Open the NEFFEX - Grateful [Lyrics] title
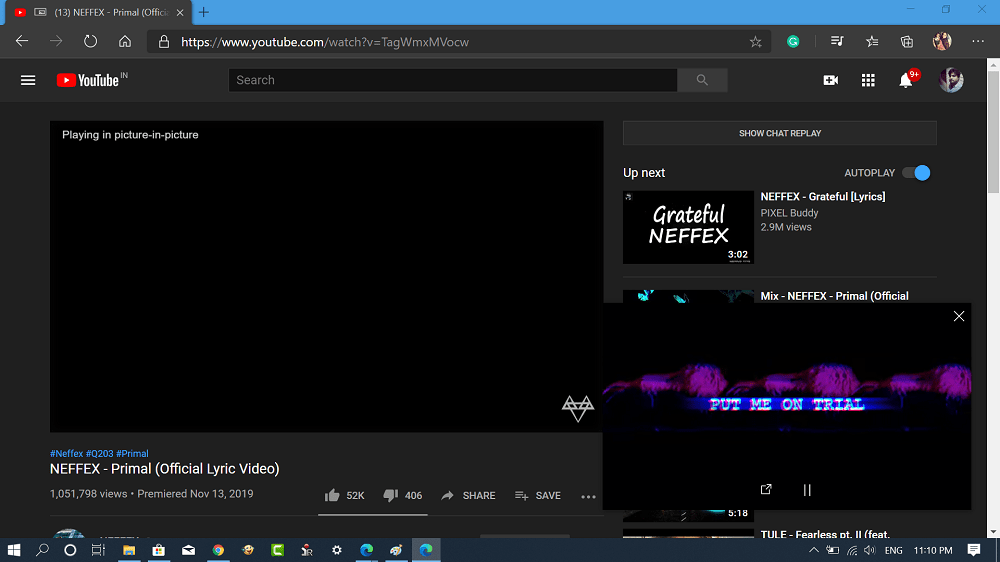 pos(823,196)
